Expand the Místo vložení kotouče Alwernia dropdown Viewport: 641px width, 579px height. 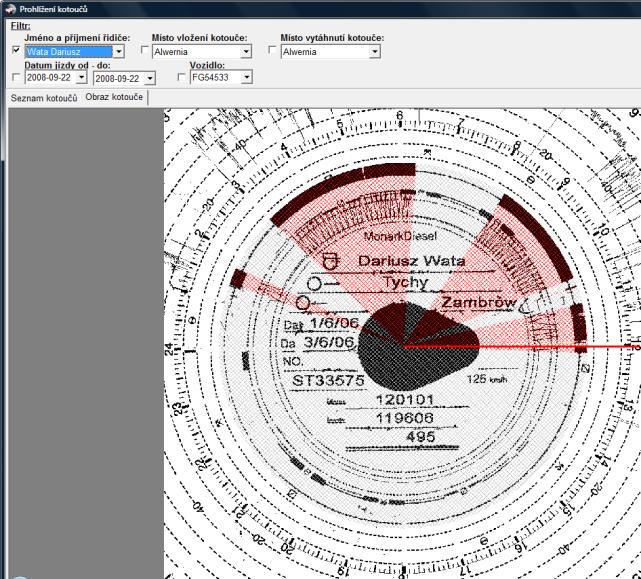click(x=246, y=52)
